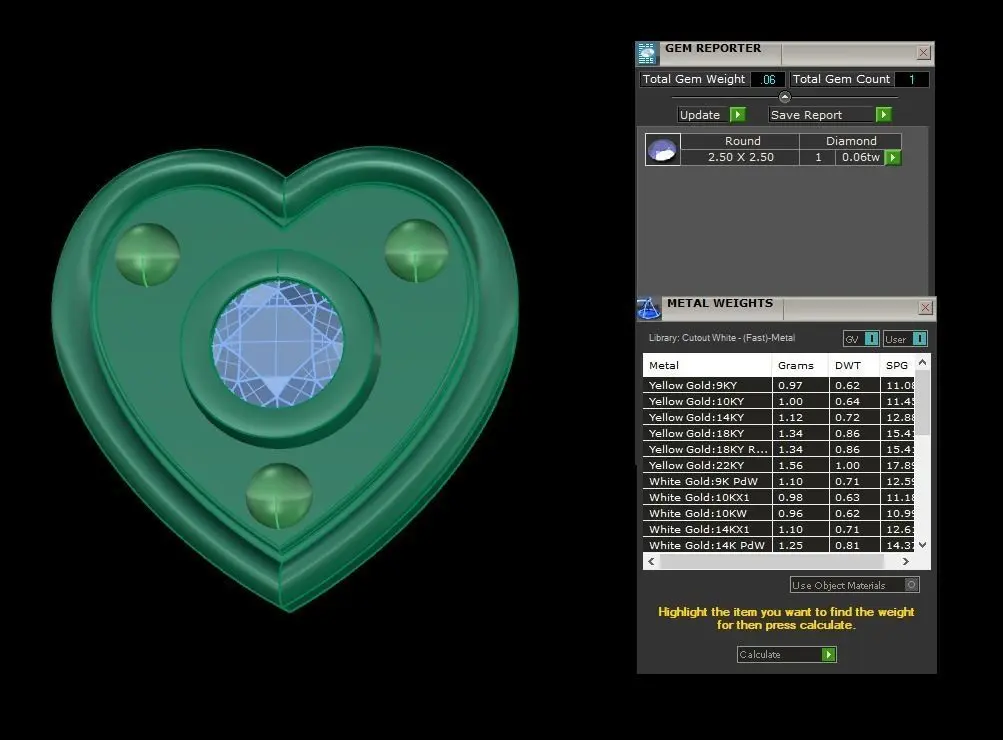Click the blue diamond in the heart model
The width and height of the screenshot is (1003, 740).
(277, 343)
